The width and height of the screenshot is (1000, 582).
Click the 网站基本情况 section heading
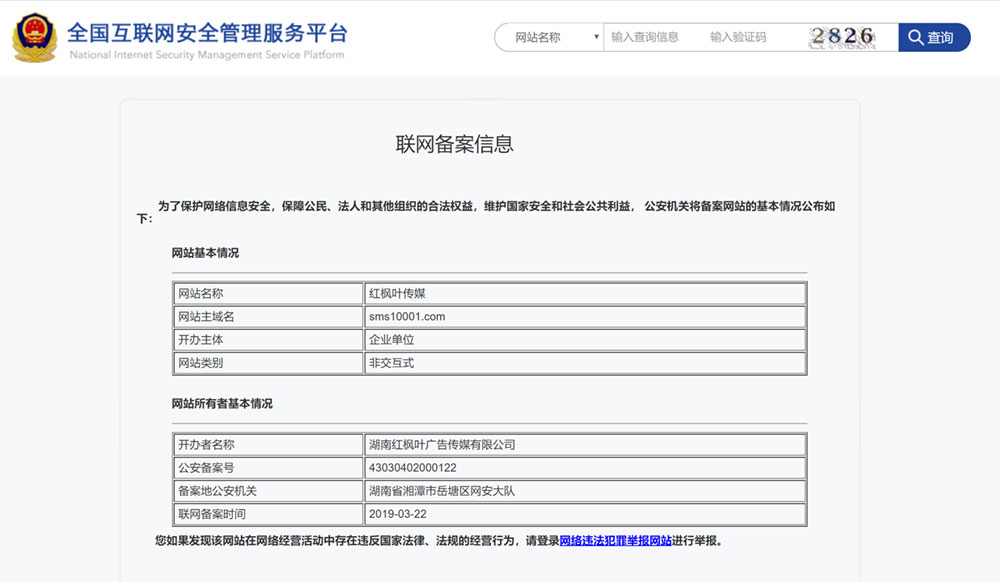[205, 253]
